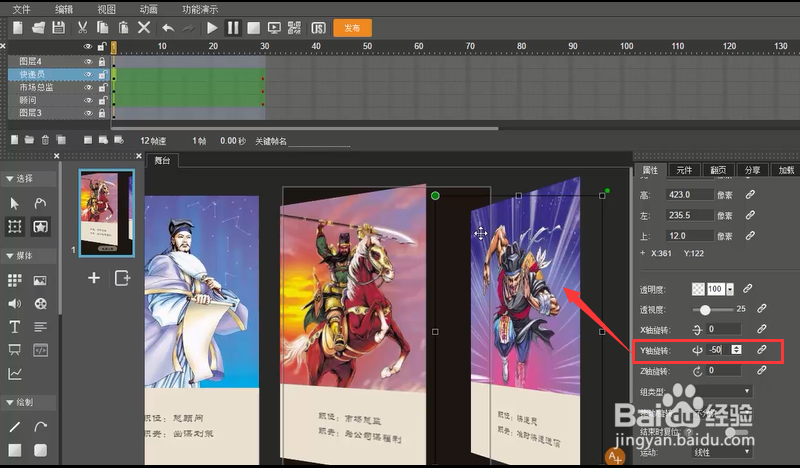Select page 1 thumbnail
The image size is (800, 468).
[107, 213]
